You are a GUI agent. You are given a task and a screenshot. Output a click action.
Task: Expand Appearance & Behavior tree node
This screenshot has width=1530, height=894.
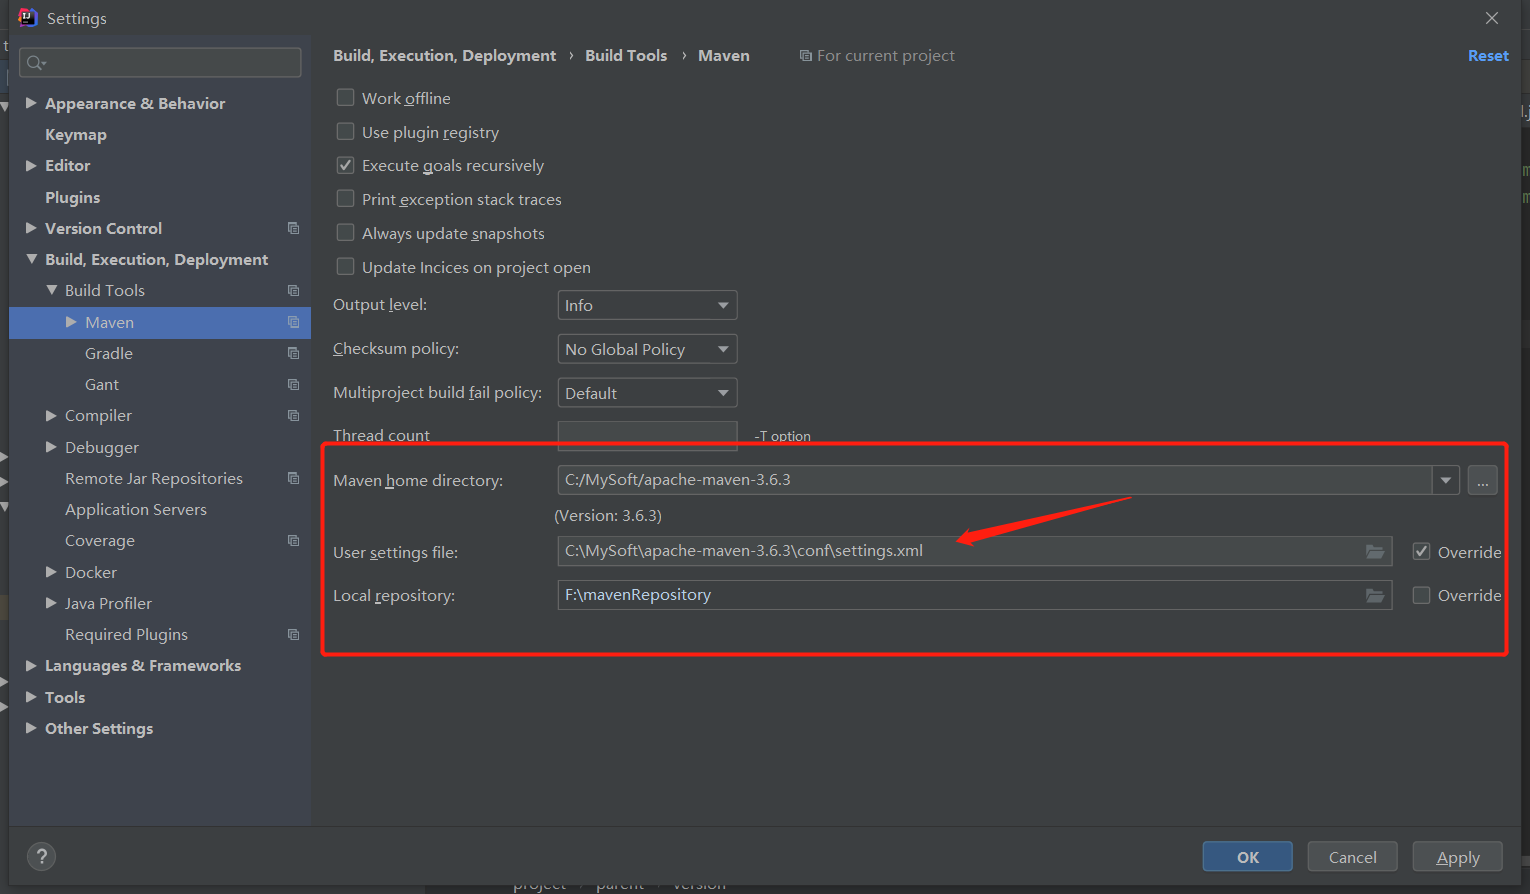coord(31,103)
